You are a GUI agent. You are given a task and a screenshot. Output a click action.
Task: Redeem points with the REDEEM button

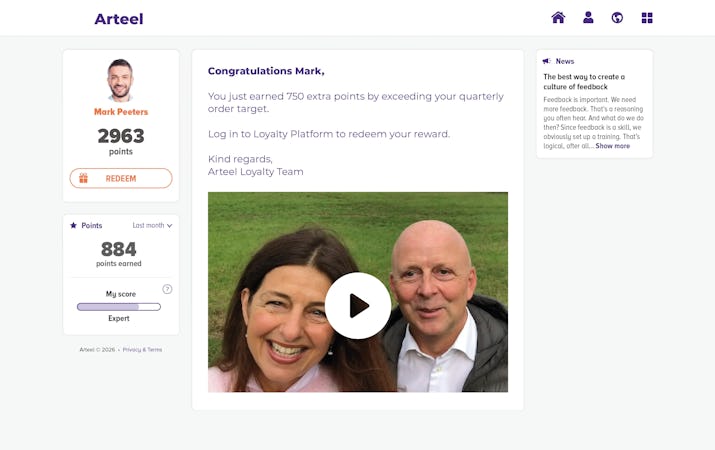click(121, 178)
